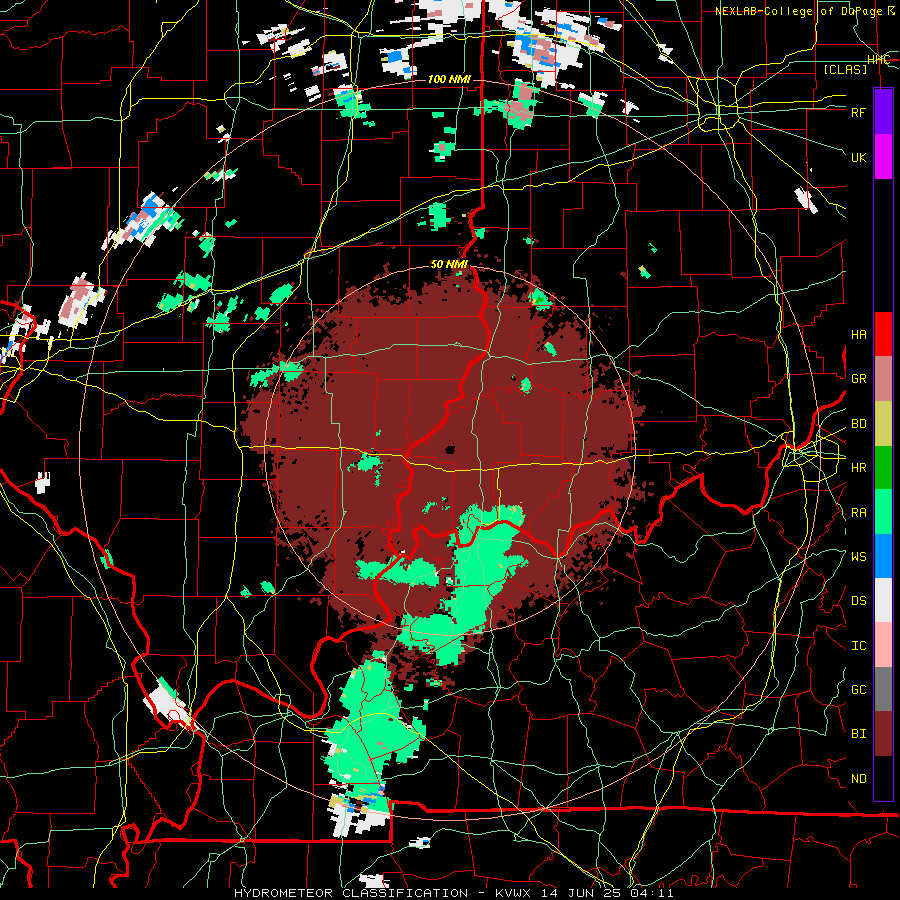Click the RA rain legend swatch
The width and height of the screenshot is (900, 900).
[883, 512]
